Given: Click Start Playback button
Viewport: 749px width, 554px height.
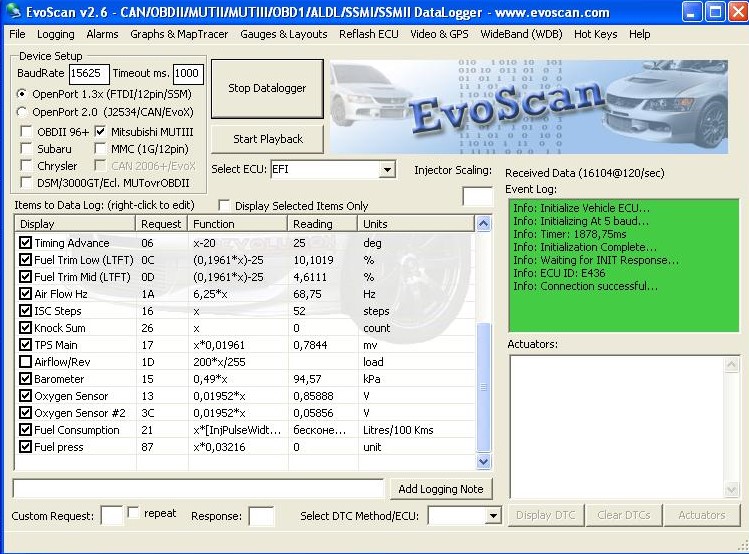Looking at the screenshot, I should pyautogui.click(x=268, y=139).
